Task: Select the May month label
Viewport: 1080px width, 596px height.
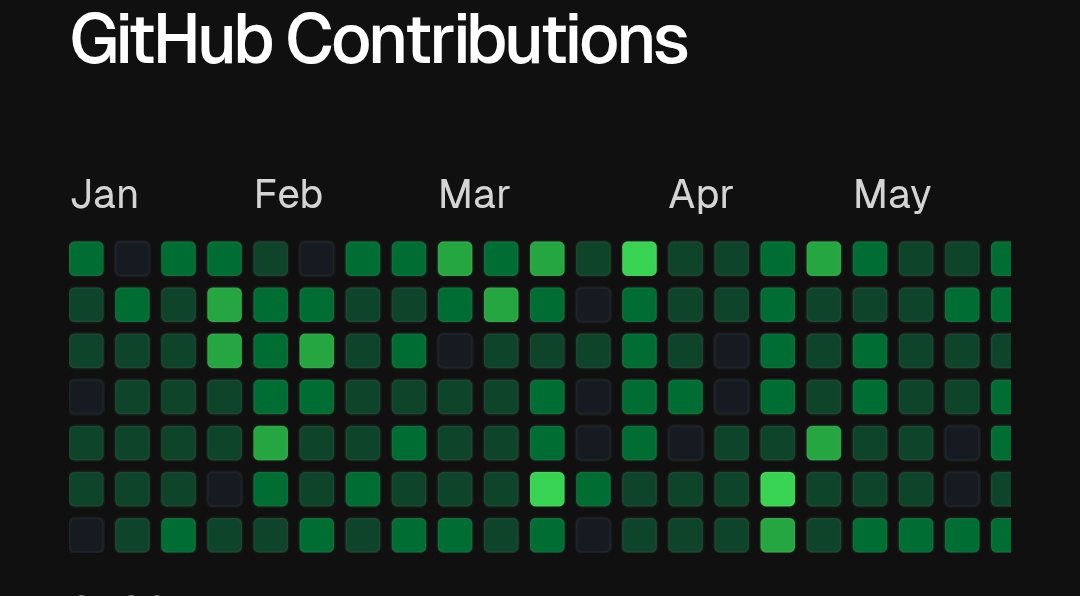Action: pos(892,195)
